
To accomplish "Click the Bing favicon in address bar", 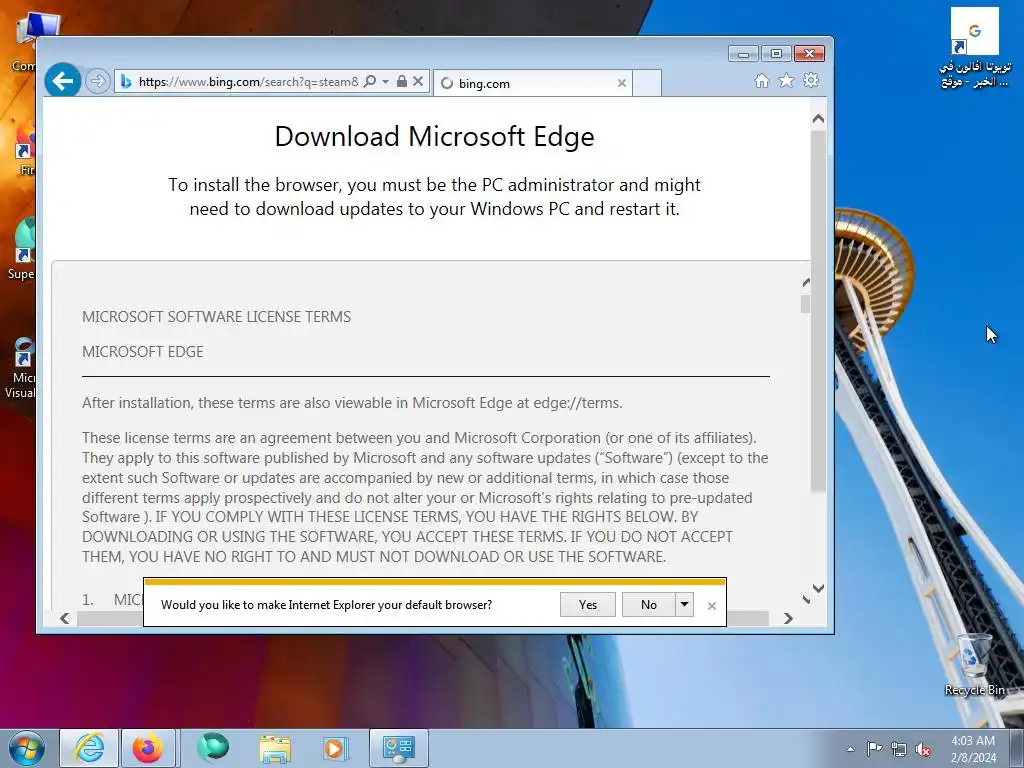I will coord(126,82).
